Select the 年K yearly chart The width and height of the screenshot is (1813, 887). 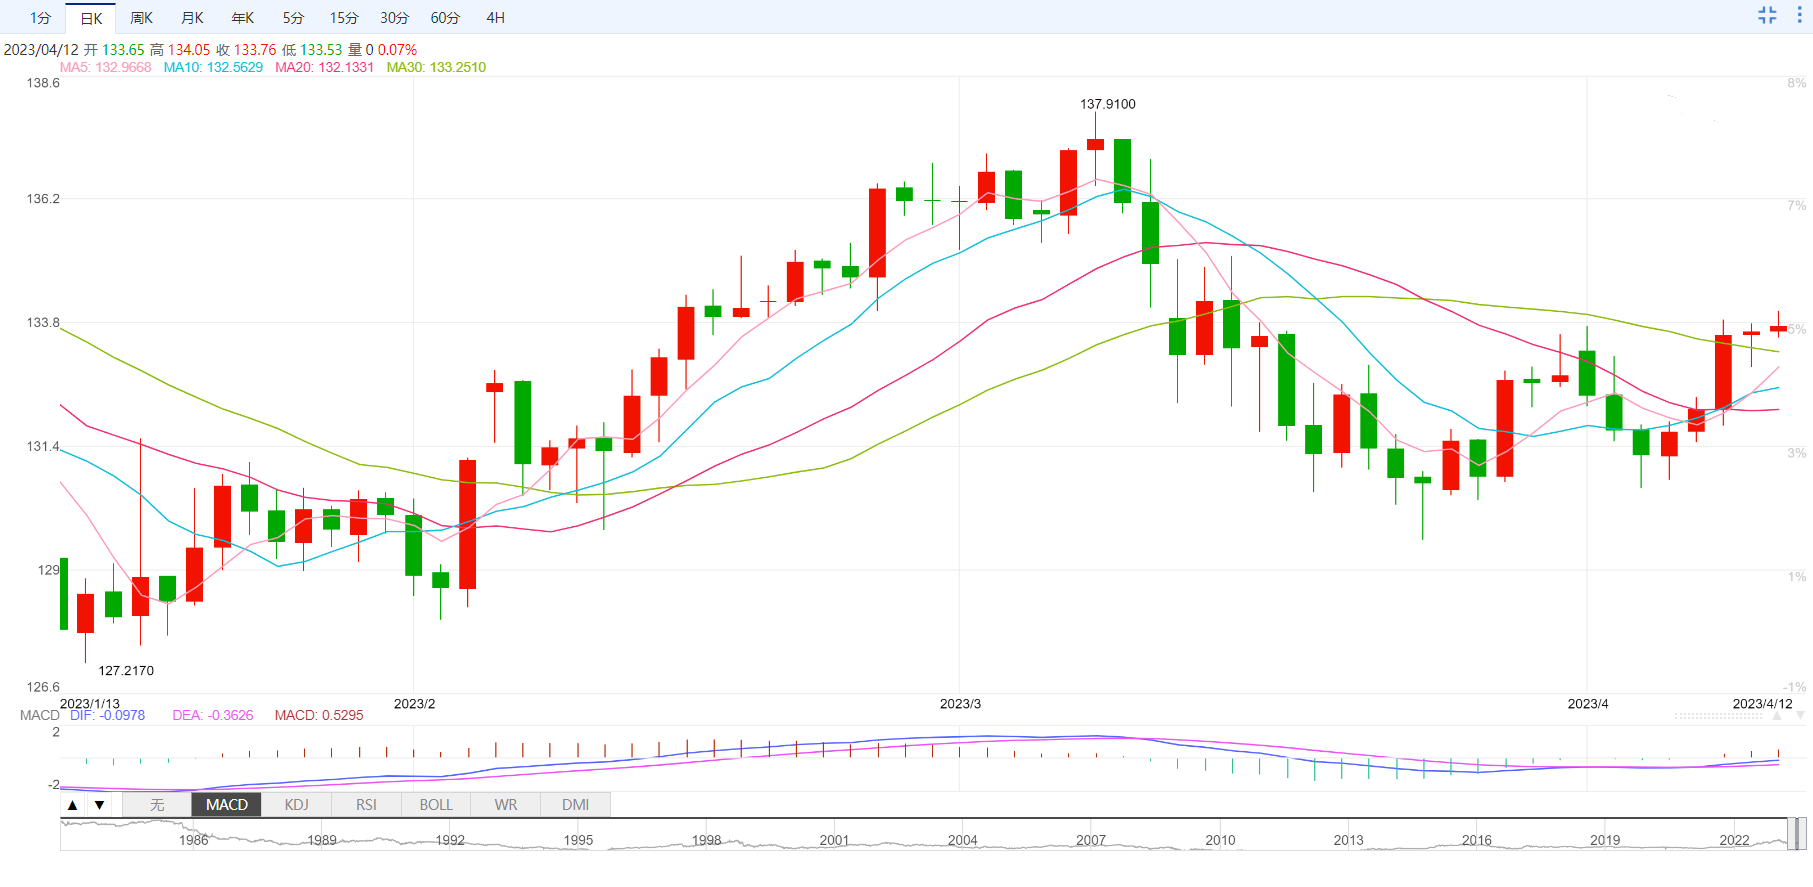pyautogui.click(x=243, y=18)
